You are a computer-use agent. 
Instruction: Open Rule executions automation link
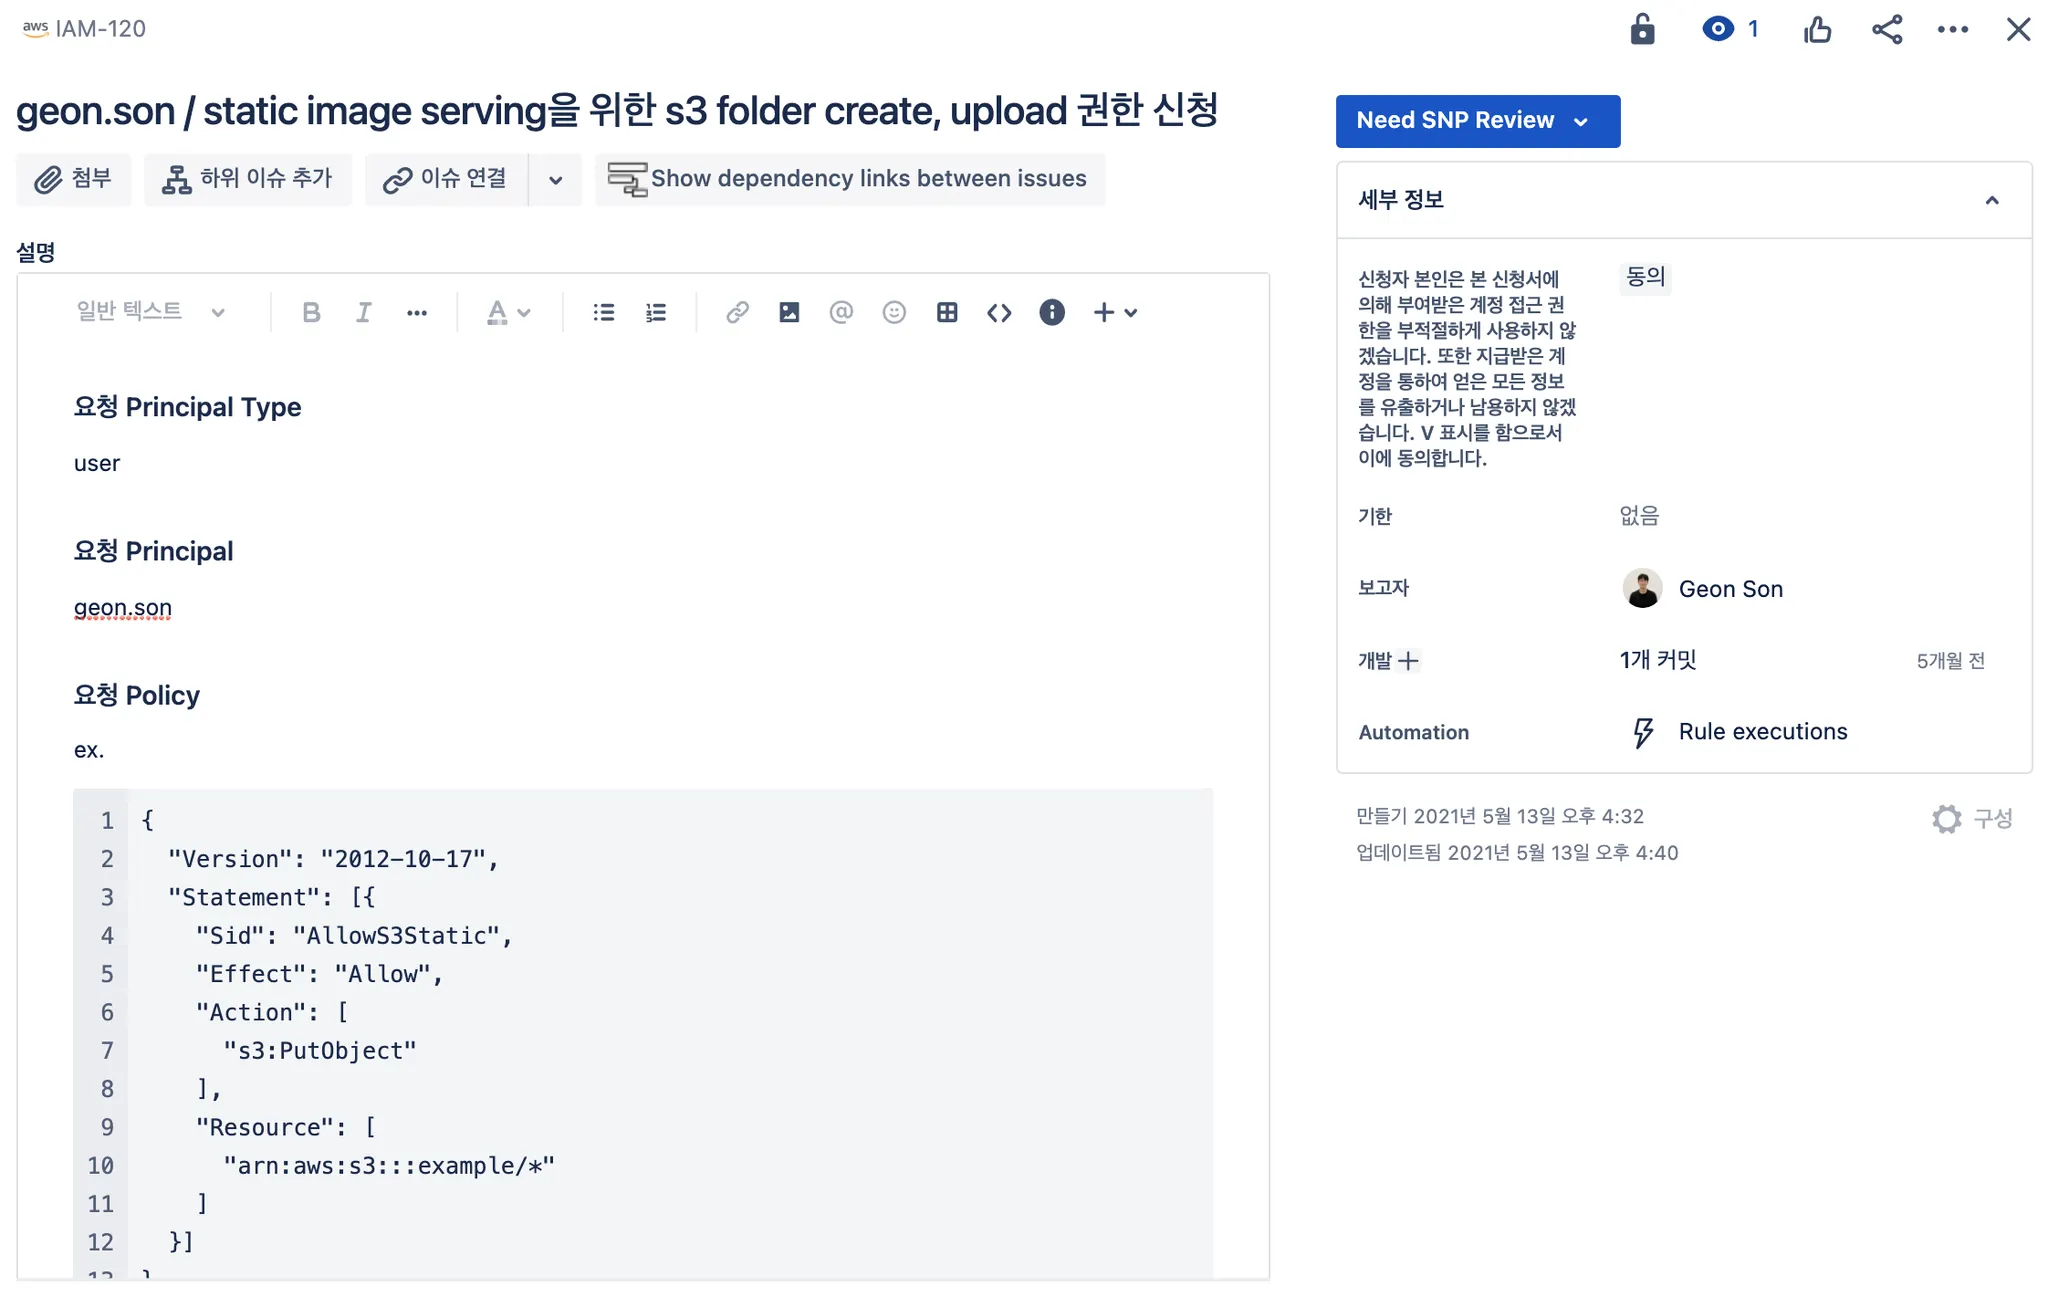[x=1762, y=732]
